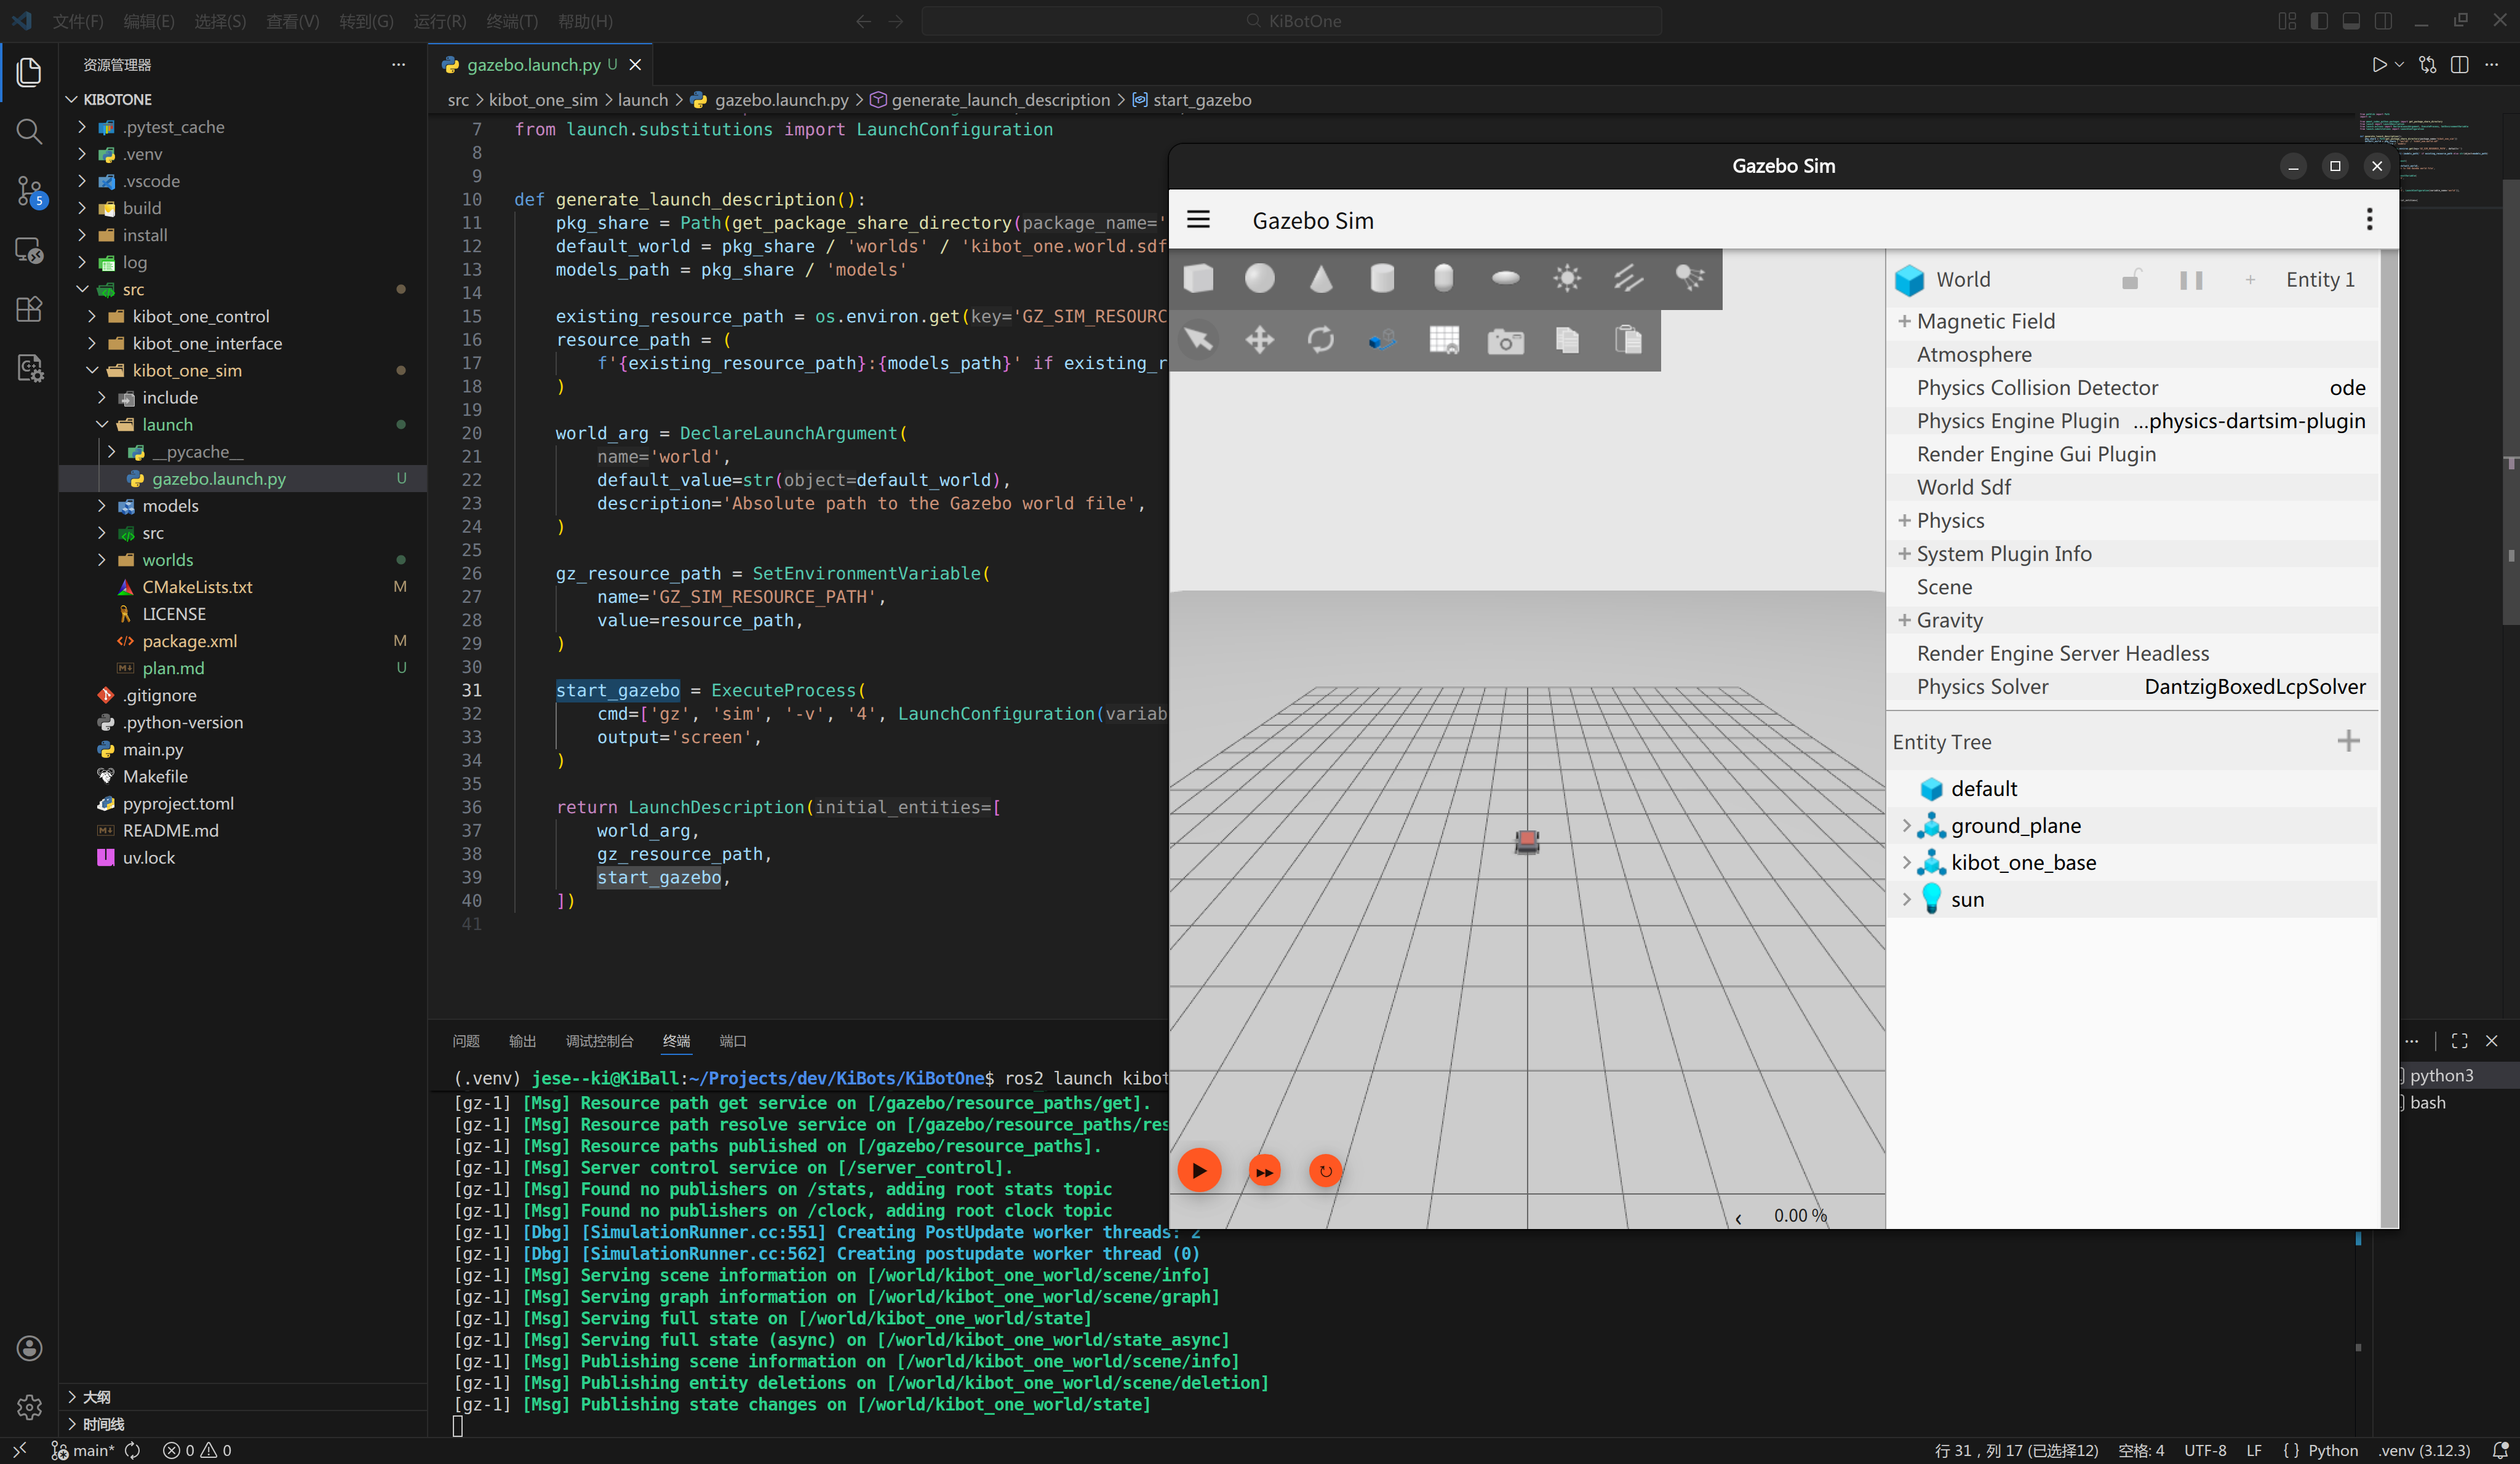
Task: Take a screenshot with camera icon
Action: coord(1505,341)
